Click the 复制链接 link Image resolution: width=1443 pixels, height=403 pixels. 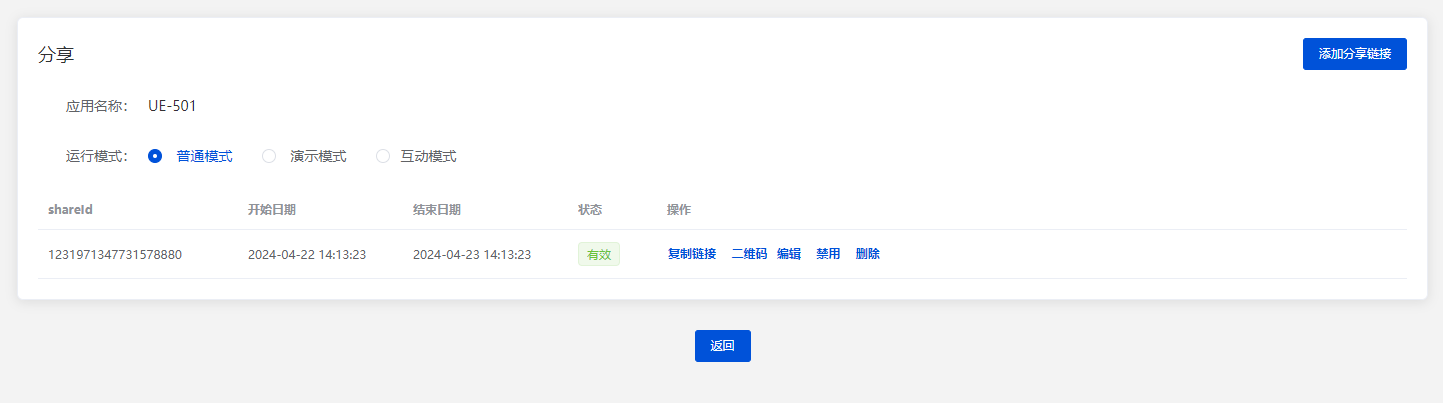692,254
